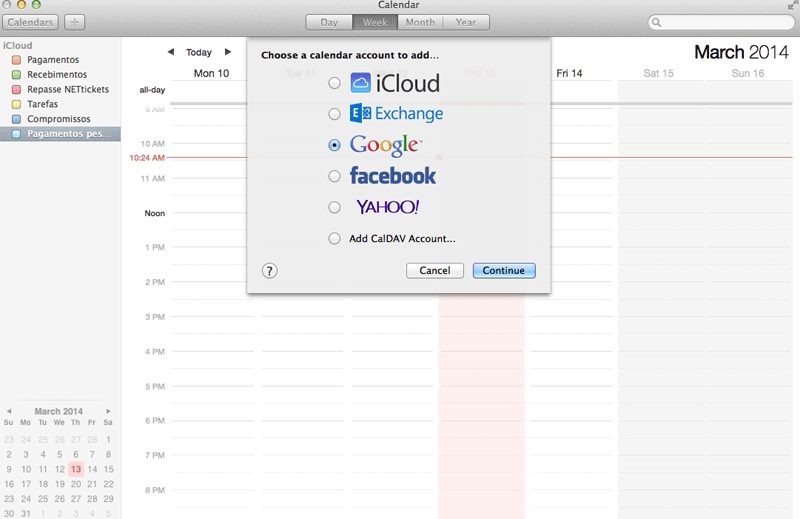
Task: Toggle the Recebimentos calendar checkbox
Action: click(x=16, y=75)
